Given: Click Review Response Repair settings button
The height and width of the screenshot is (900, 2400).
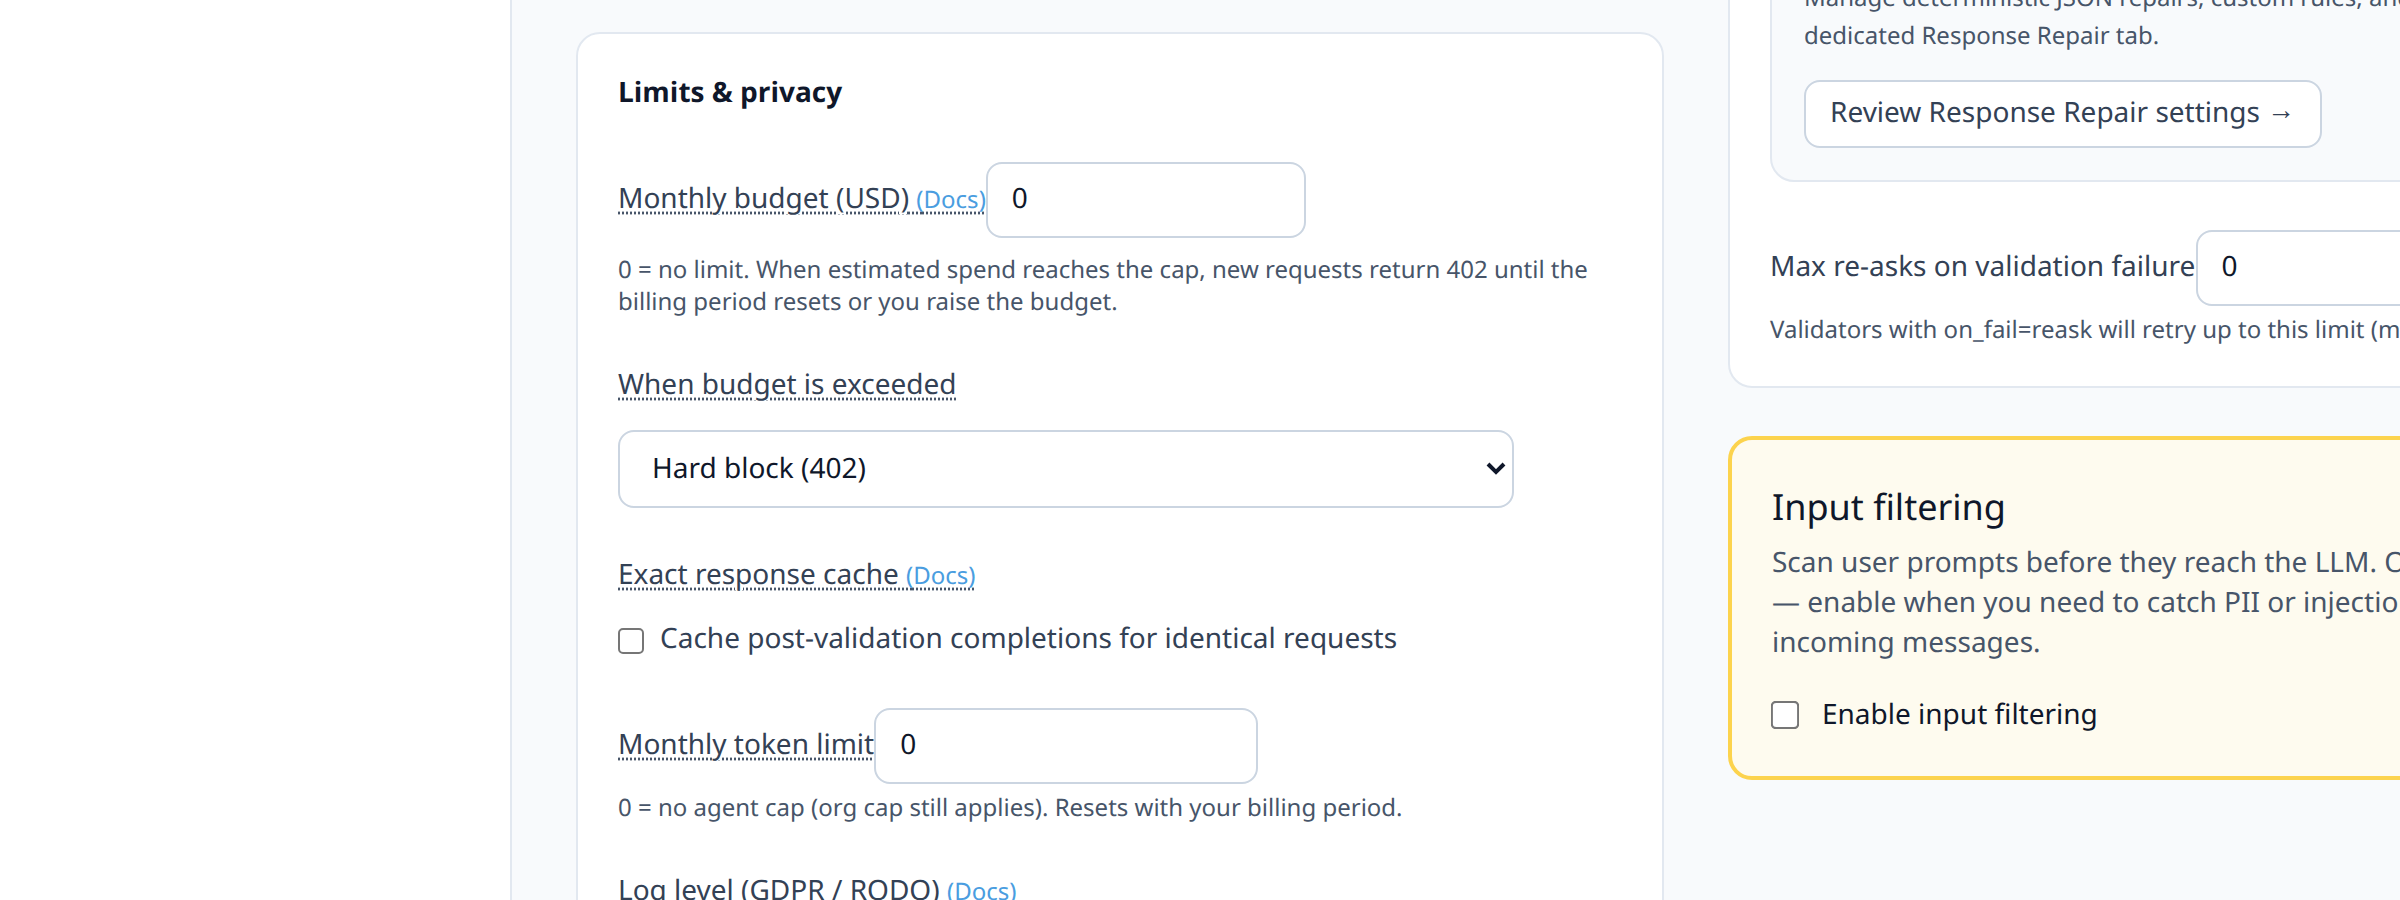Looking at the screenshot, I should [x=2062, y=114].
